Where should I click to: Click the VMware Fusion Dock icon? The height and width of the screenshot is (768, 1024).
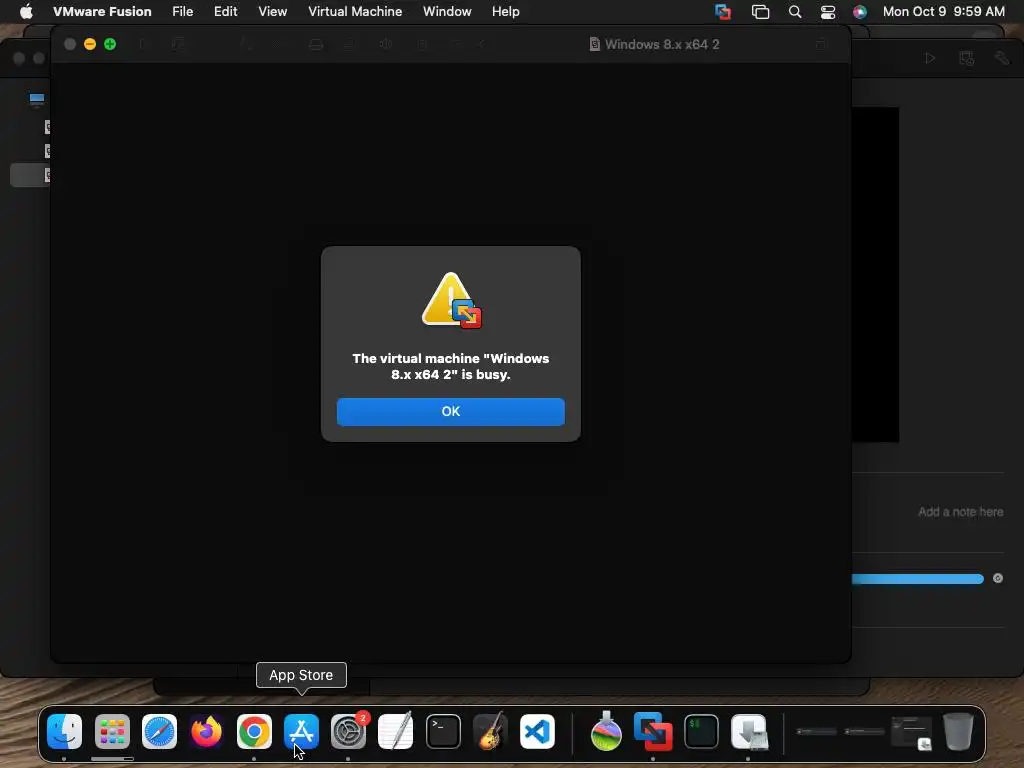click(x=653, y=731)
